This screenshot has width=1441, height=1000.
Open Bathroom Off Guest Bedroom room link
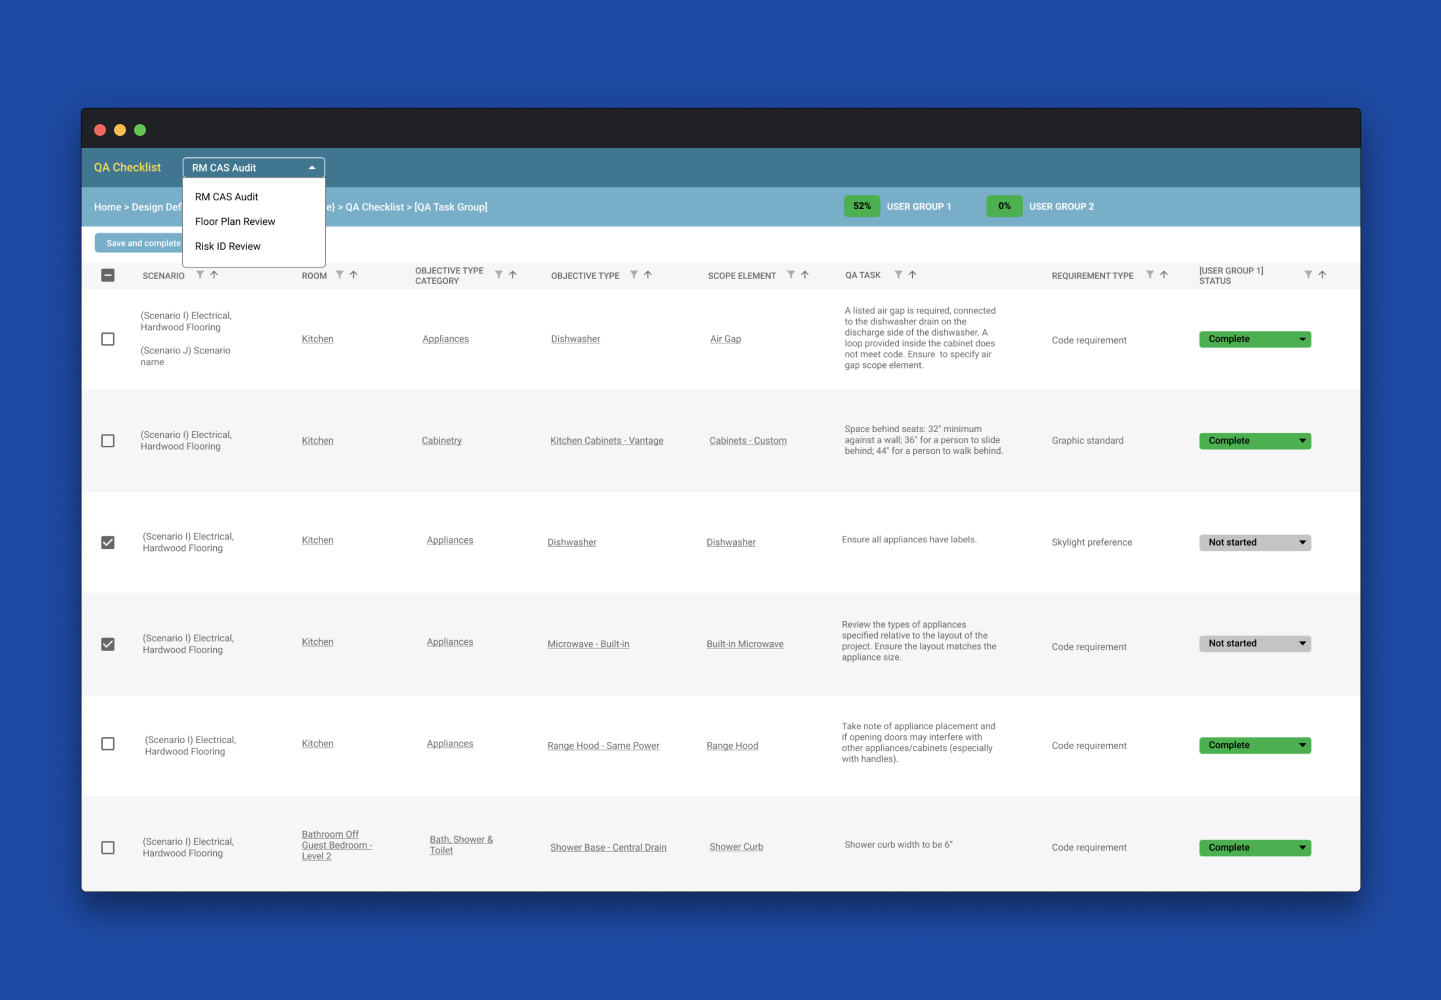coord(337,846)
